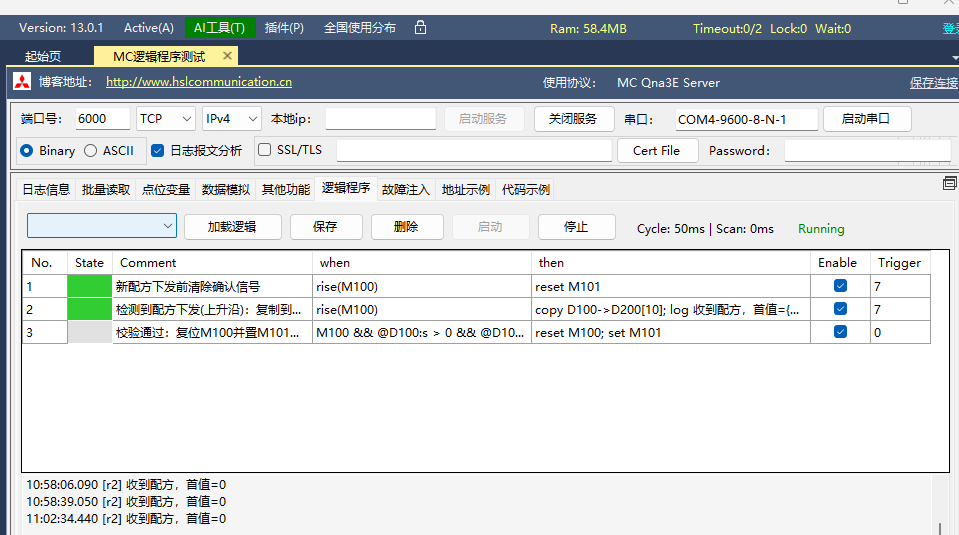Screen dimensions: 959x535
Task: Open the TCP protocol dropdown
Action: 166,119
